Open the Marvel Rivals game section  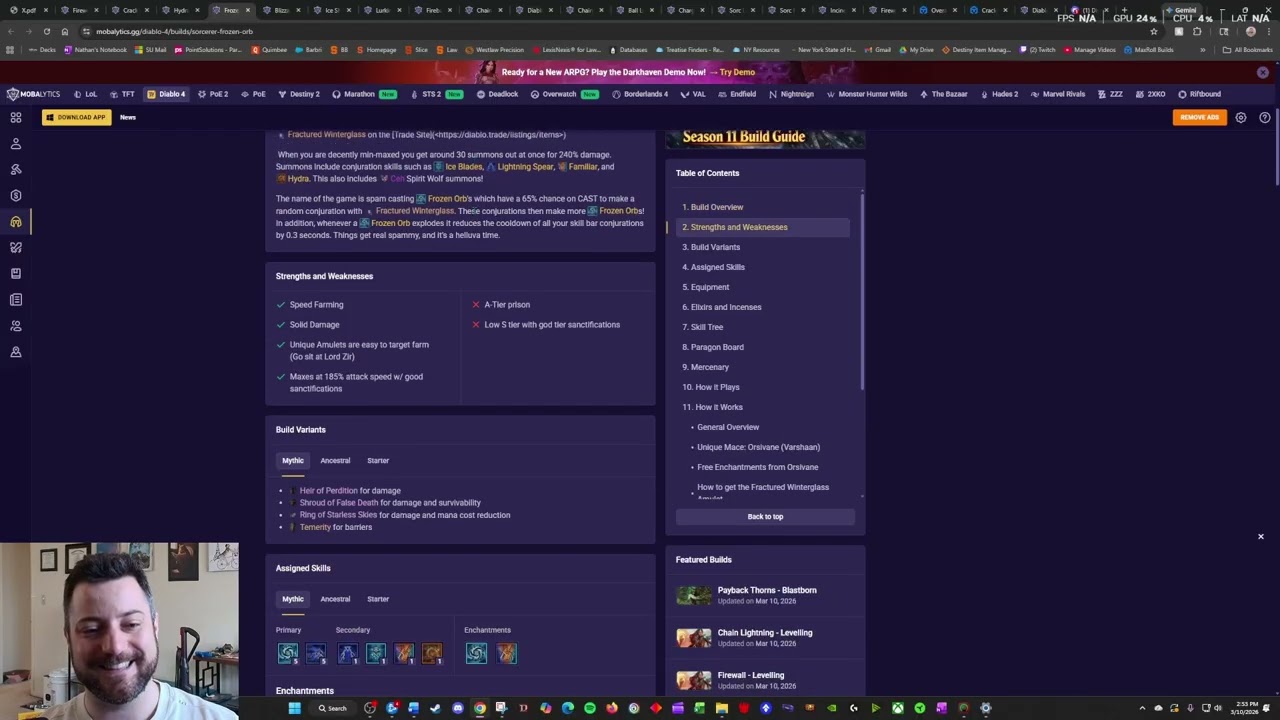point(1057,94)
